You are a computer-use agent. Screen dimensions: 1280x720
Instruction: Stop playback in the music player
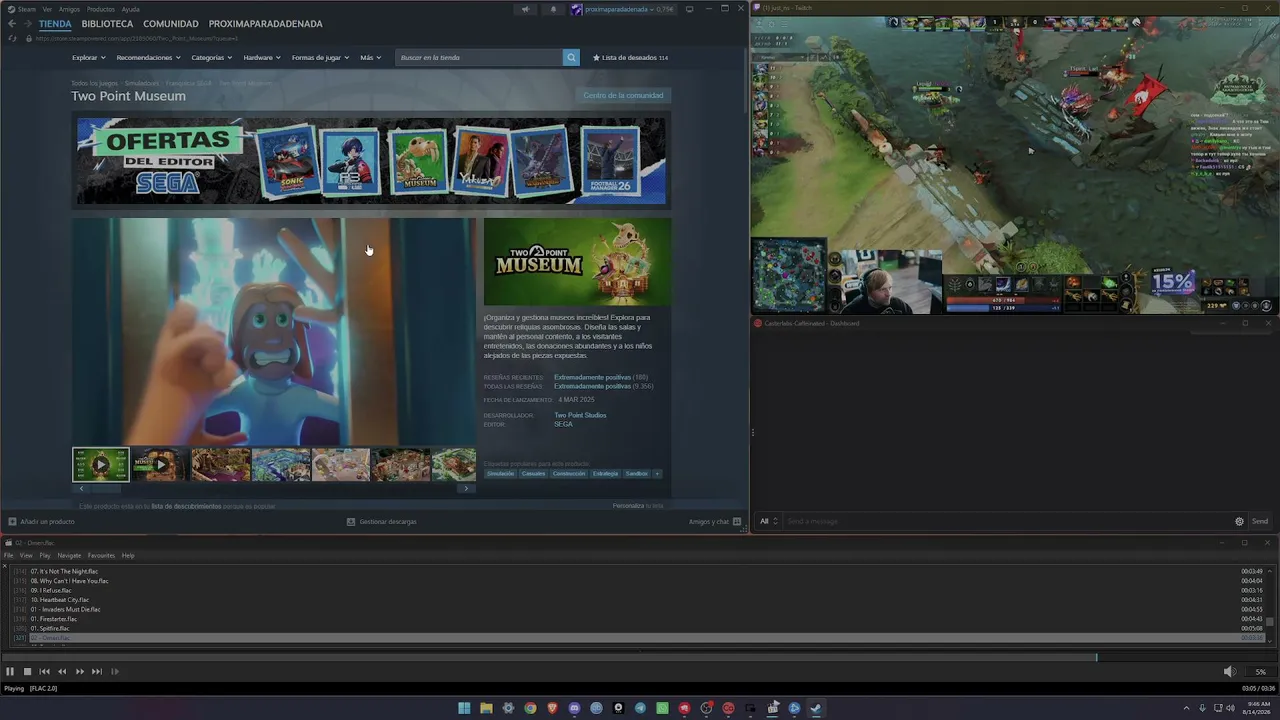coord(27,672)
